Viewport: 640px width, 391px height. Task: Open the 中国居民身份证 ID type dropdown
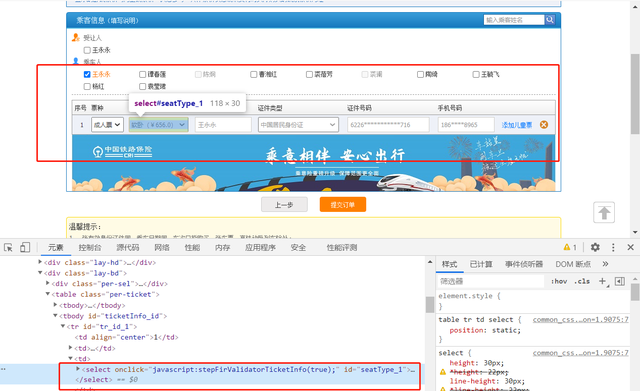point(298,125)
